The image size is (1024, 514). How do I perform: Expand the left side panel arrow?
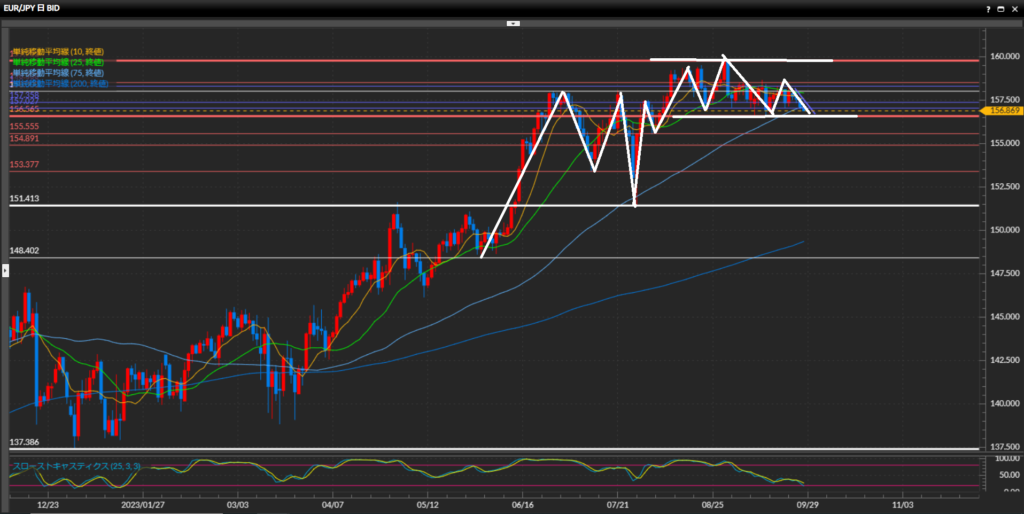[5, 270]
